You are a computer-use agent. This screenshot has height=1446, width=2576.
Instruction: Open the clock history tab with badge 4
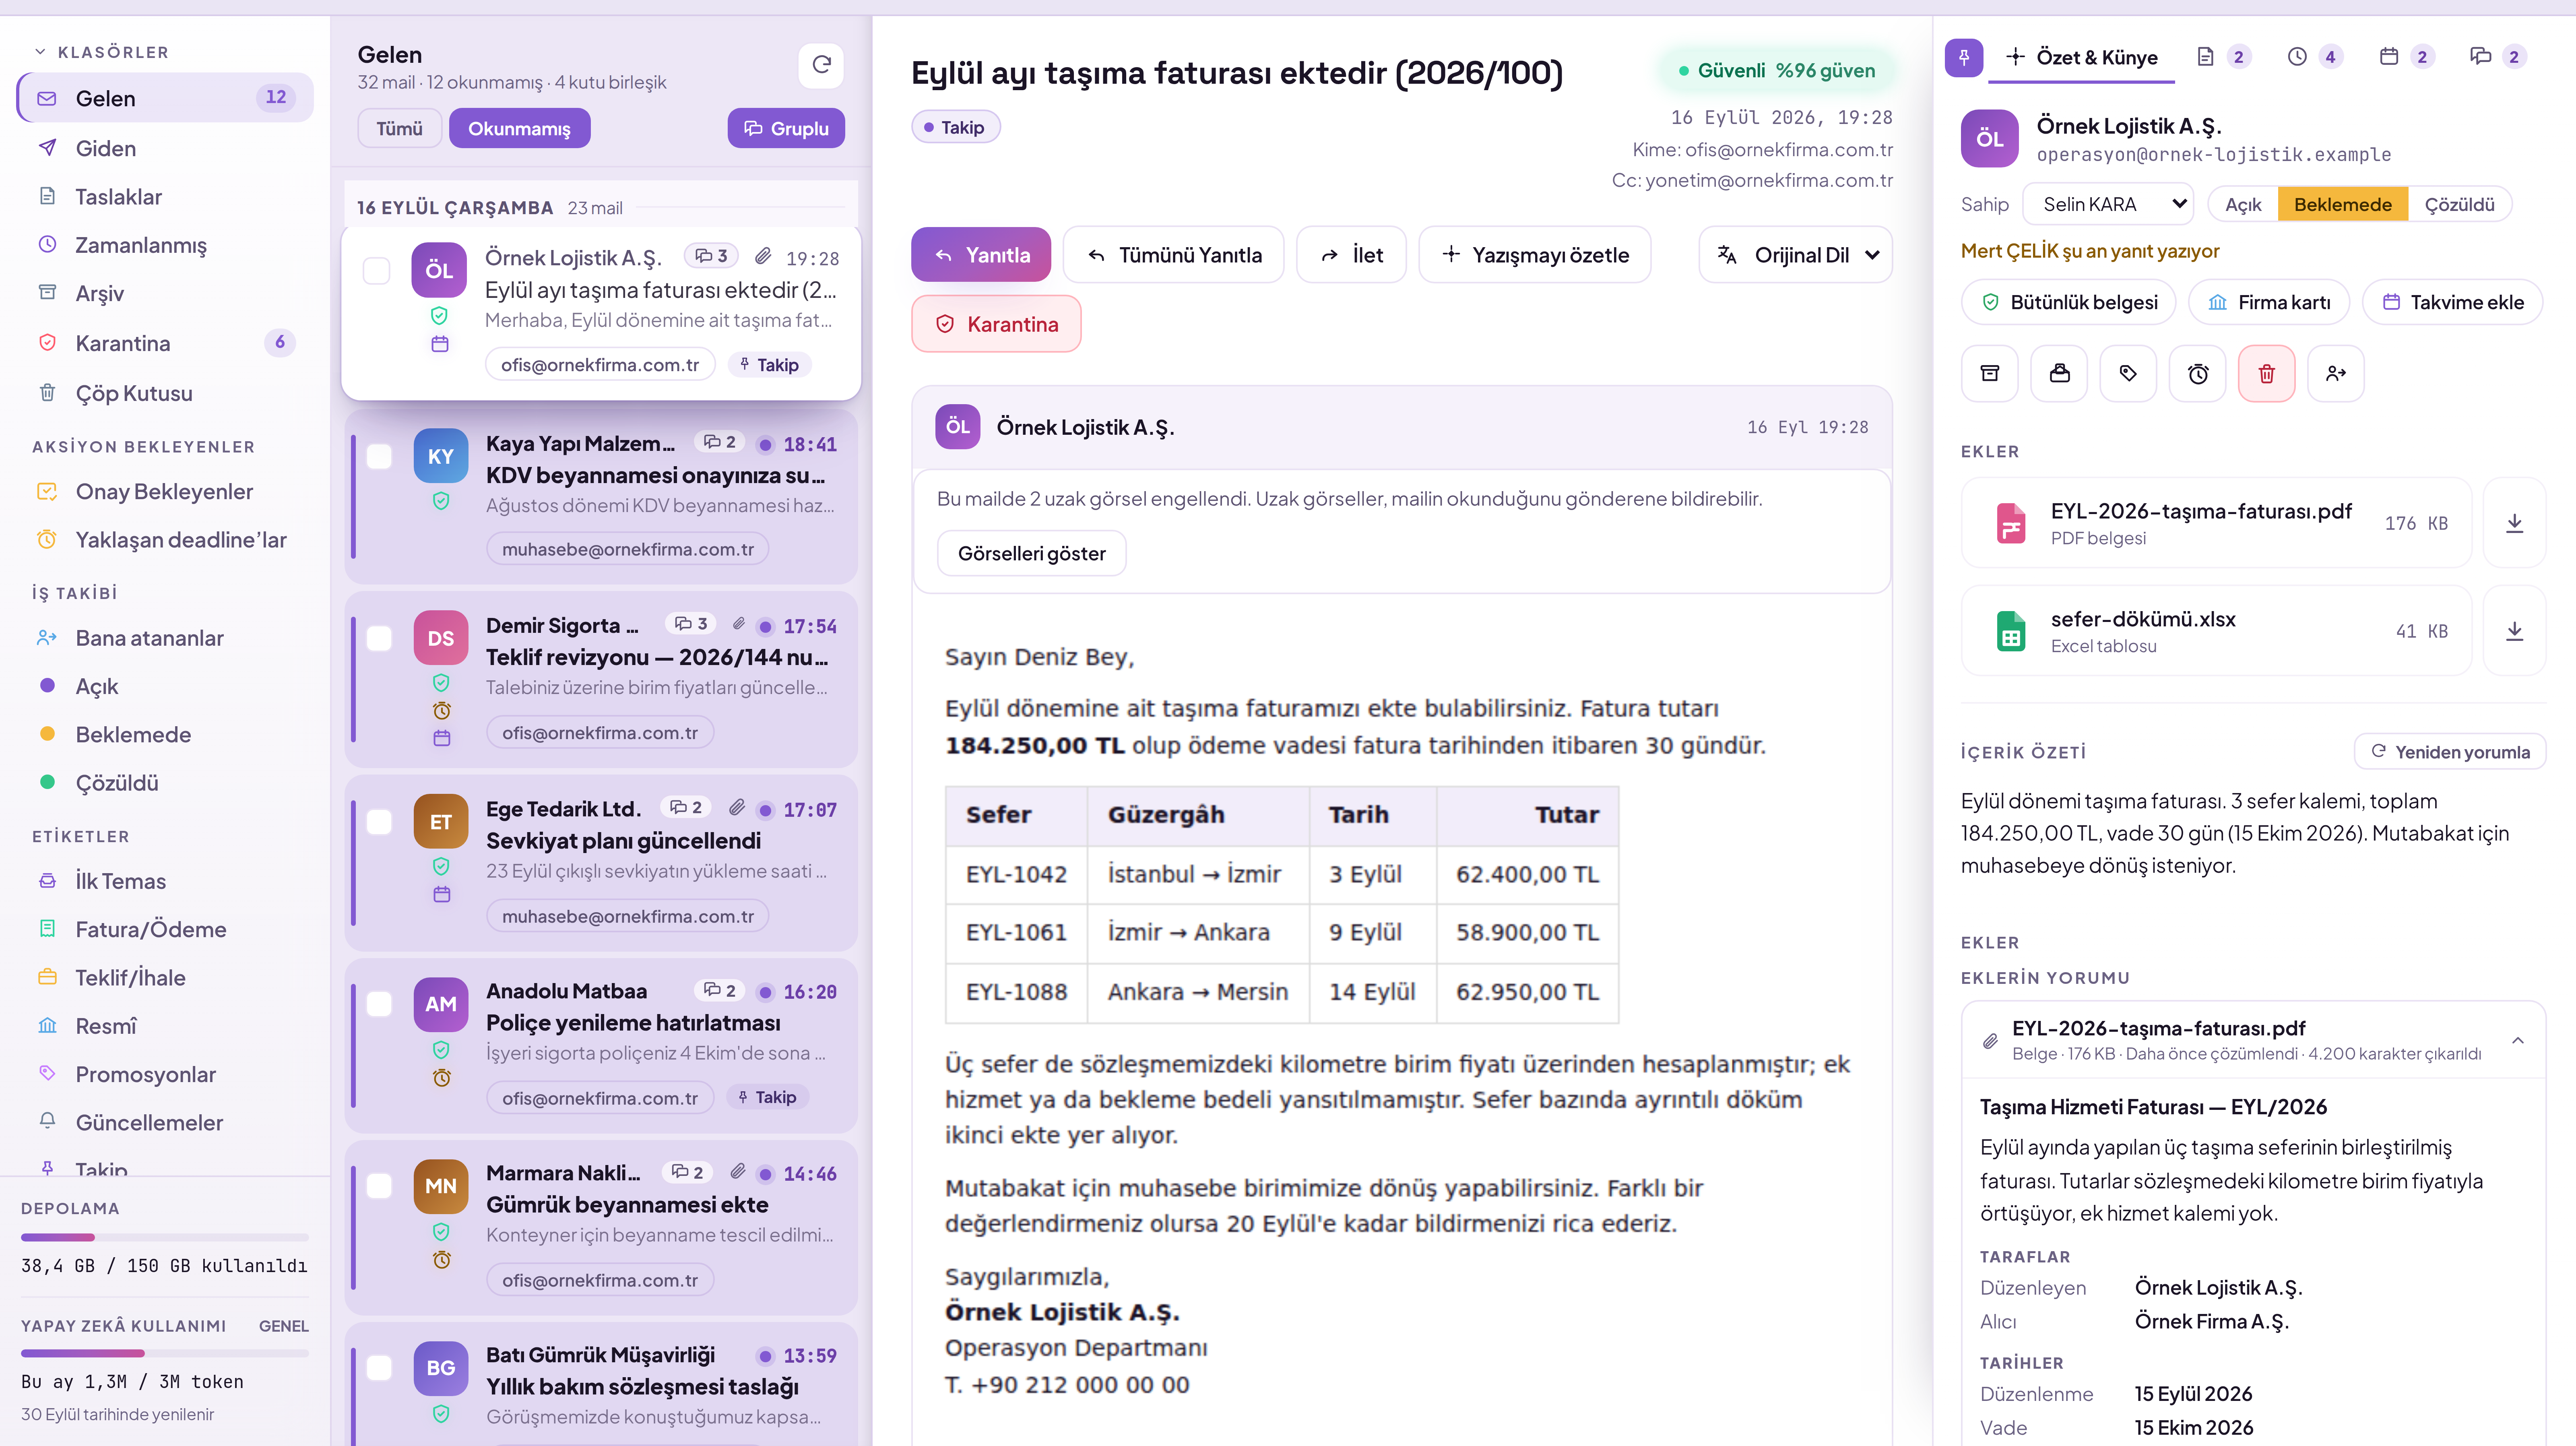click(2314, 57)
